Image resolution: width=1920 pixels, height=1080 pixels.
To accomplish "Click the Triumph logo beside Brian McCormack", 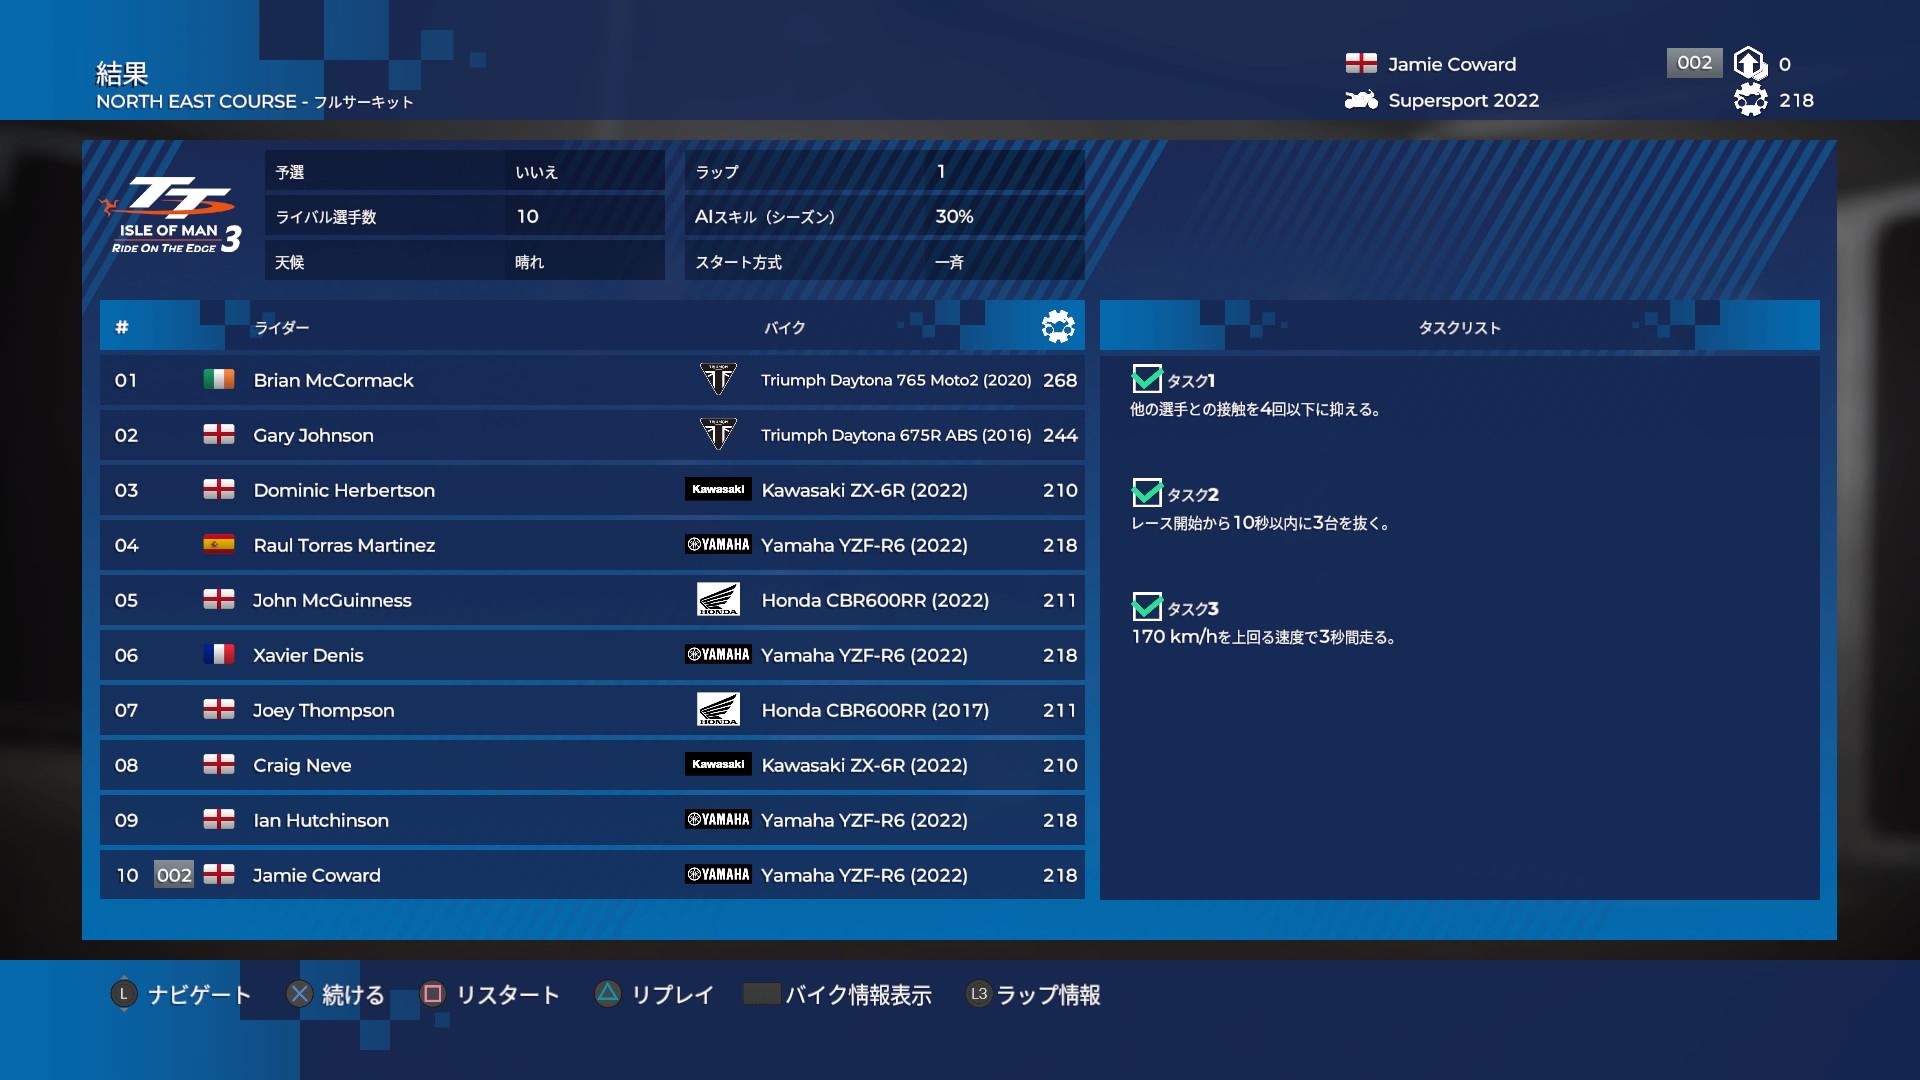I will click(x=718, y=380).
